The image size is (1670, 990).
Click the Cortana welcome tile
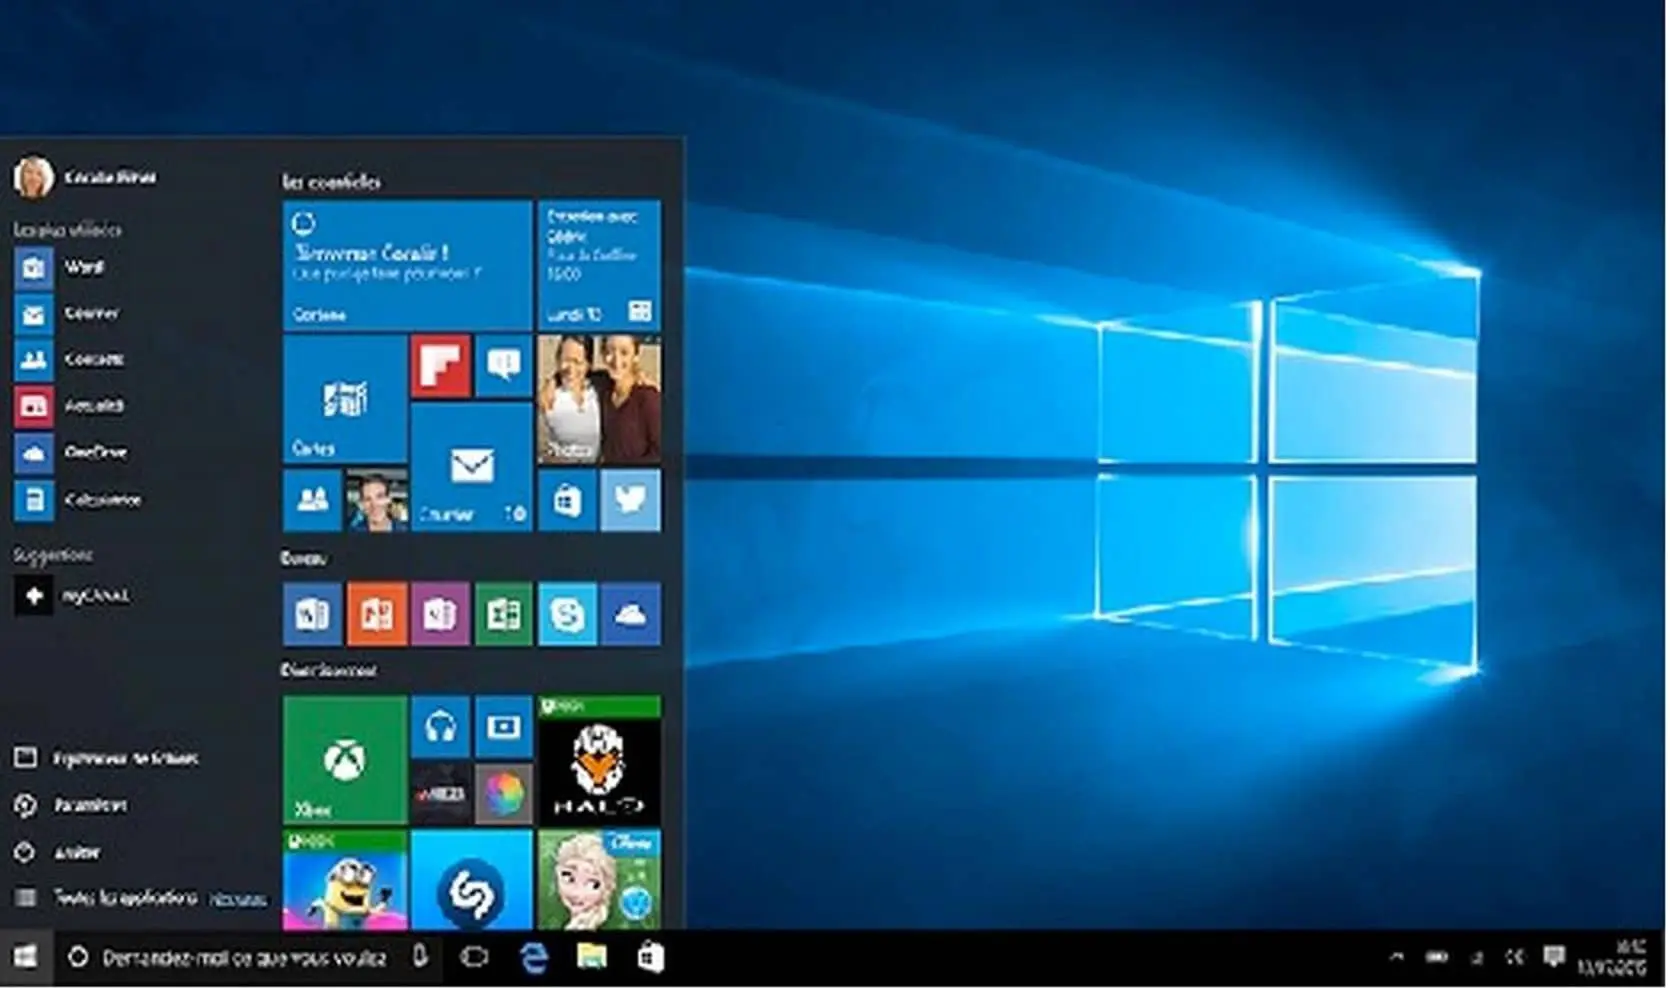[407, 265]
